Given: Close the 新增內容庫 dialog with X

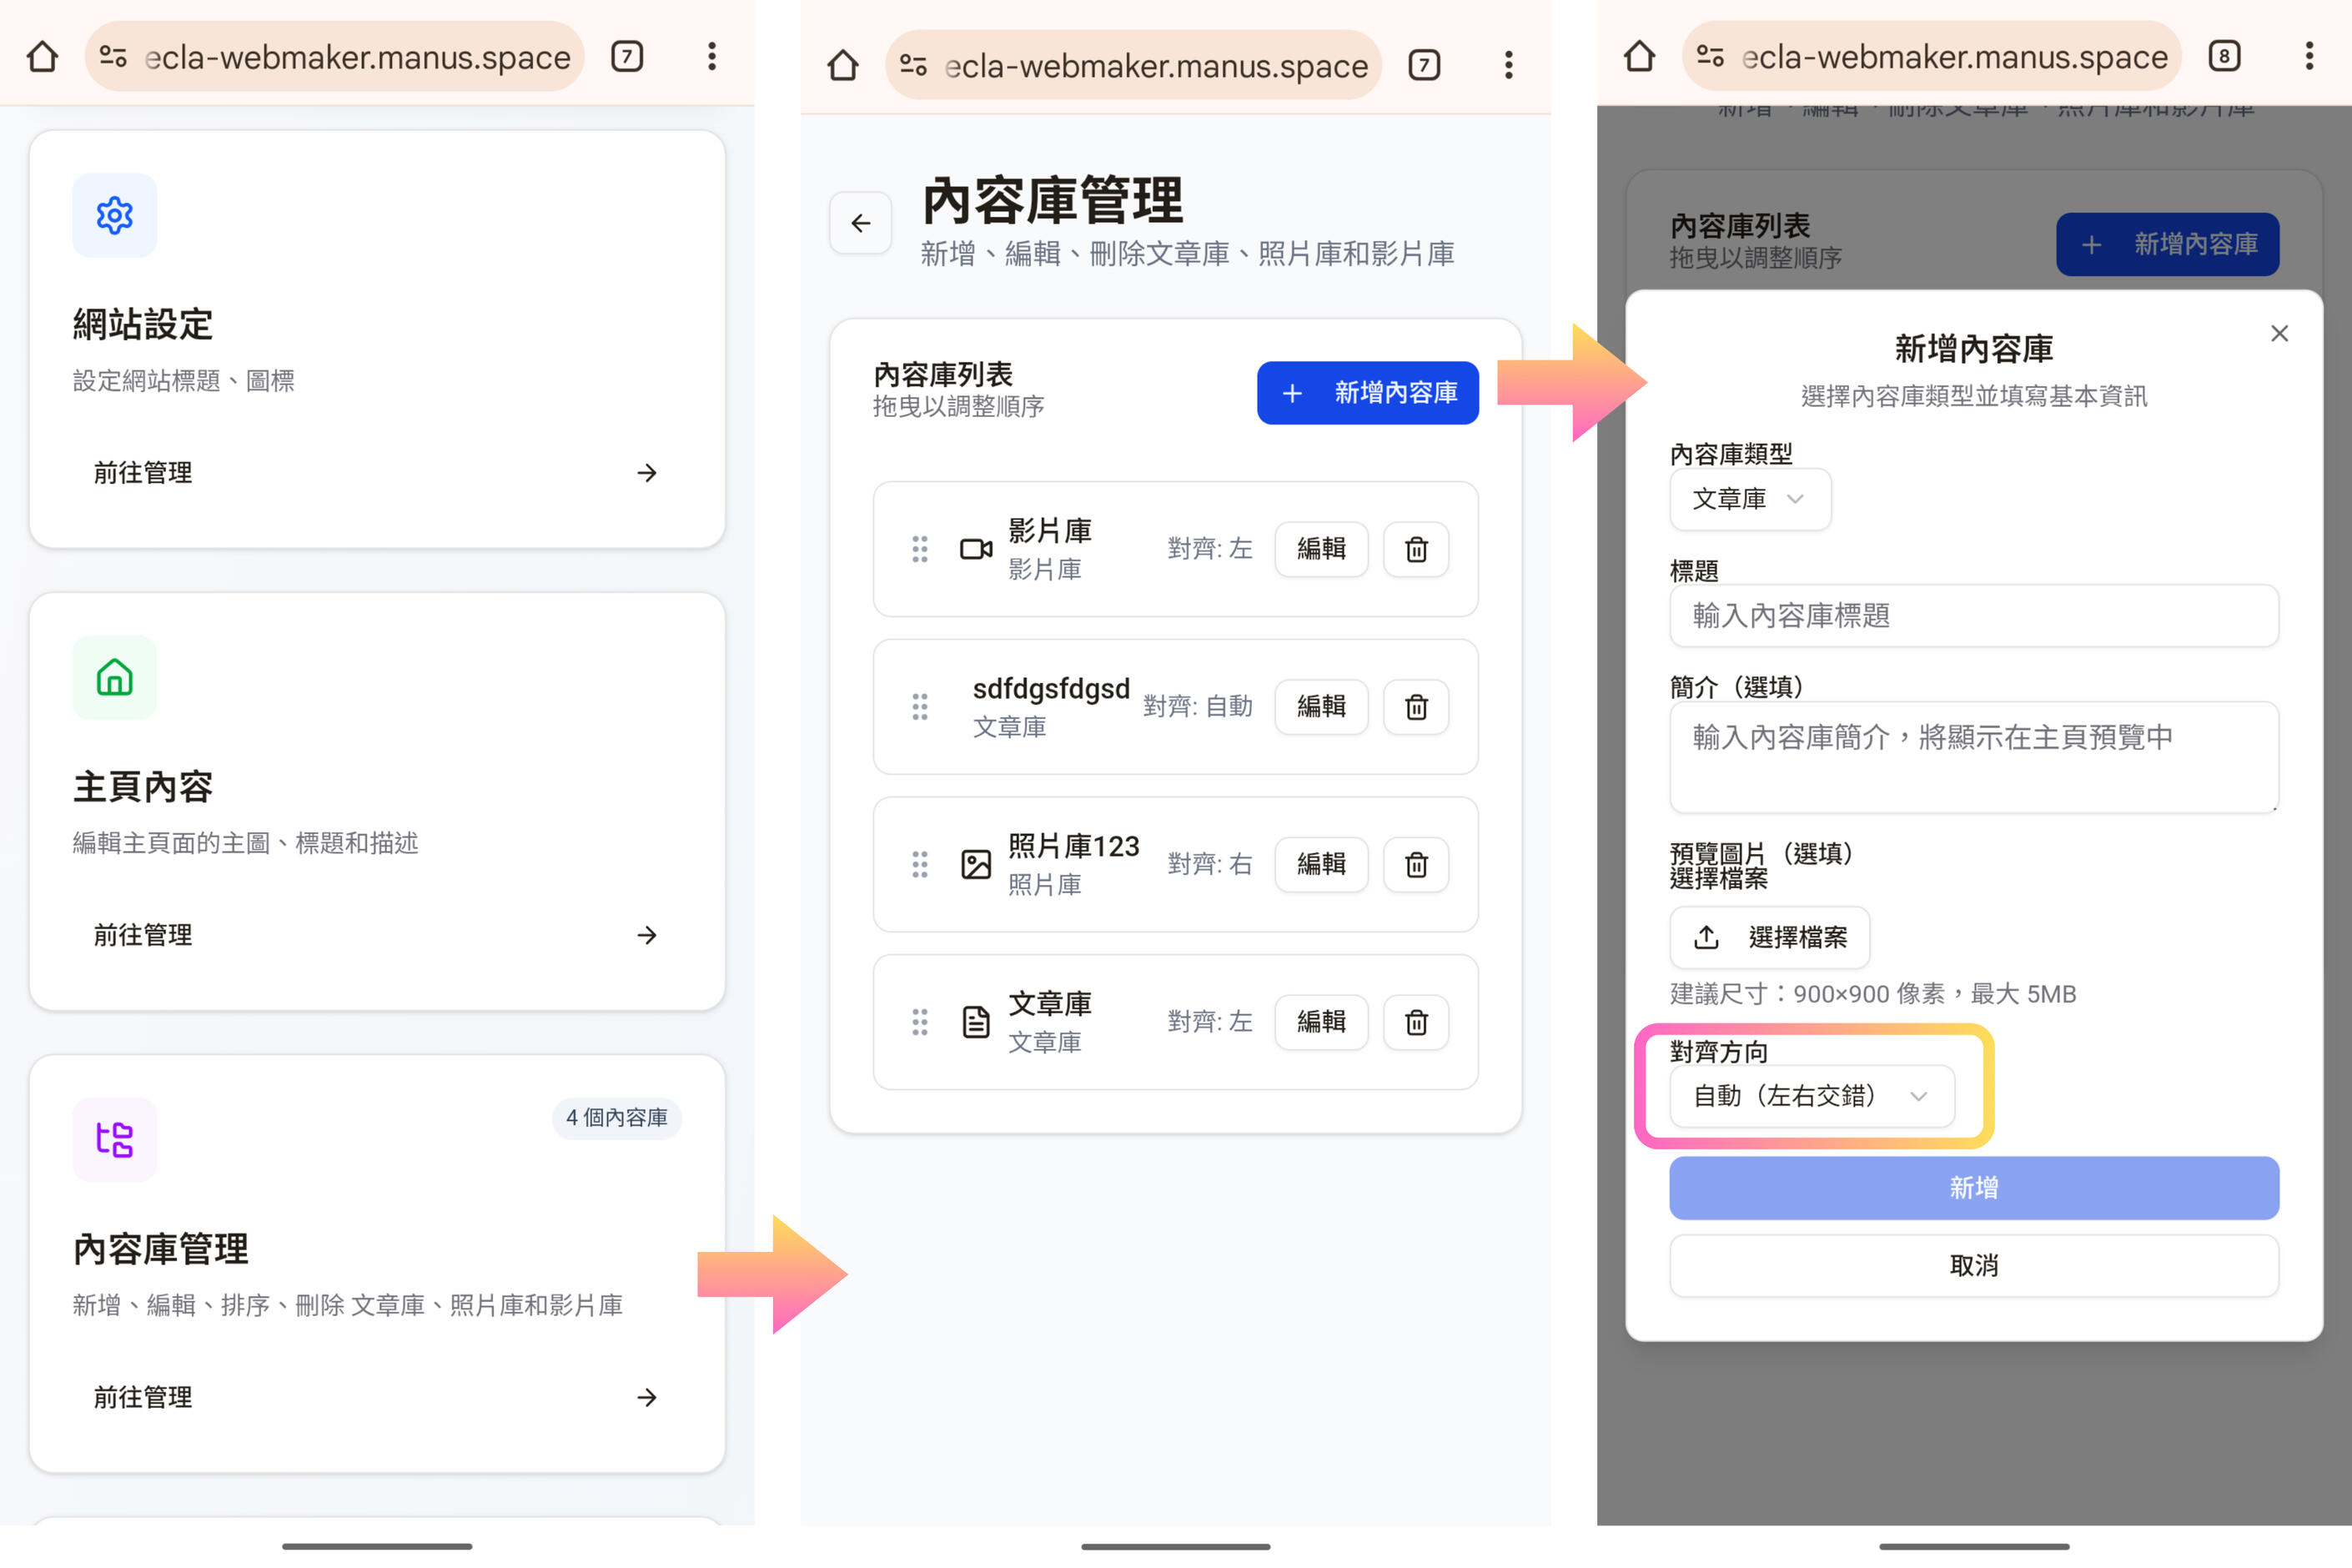Looking at the screenshot, I should (2279, 333).
